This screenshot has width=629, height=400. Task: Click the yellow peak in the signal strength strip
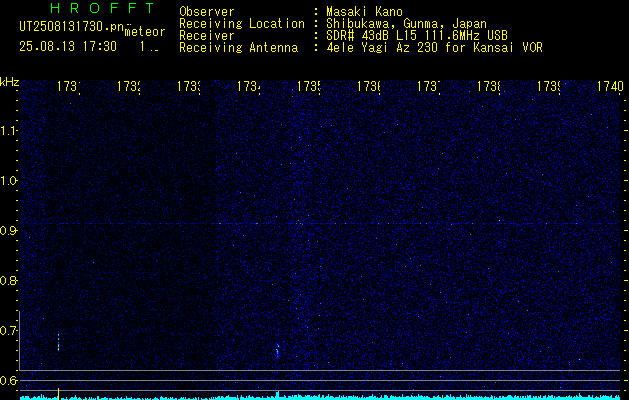coord(59,394)
